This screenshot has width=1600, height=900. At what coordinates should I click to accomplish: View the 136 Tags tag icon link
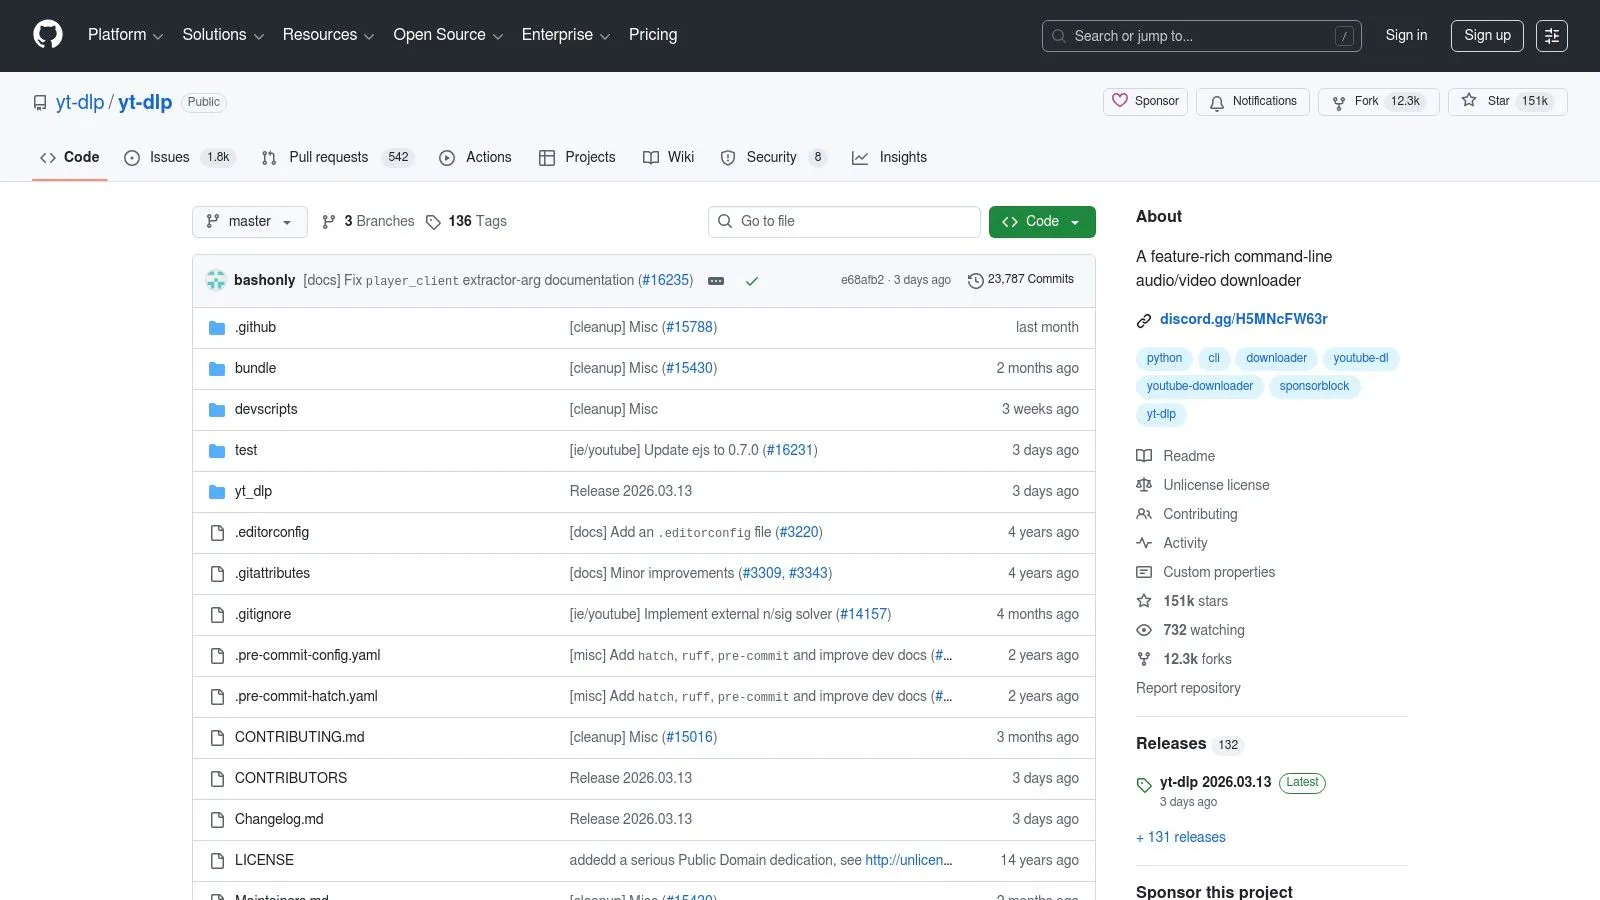tap(434, 222)
